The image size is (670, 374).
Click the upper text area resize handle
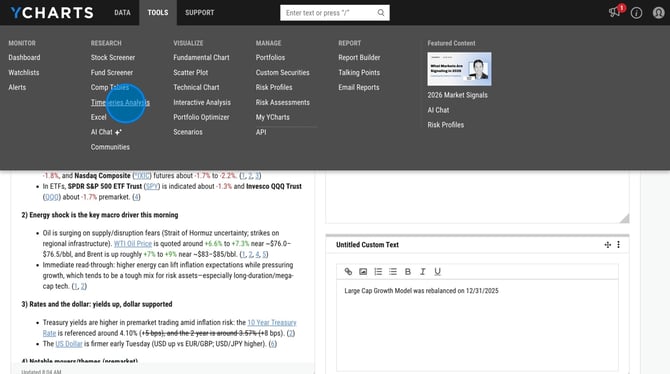[x=624, y=218]
